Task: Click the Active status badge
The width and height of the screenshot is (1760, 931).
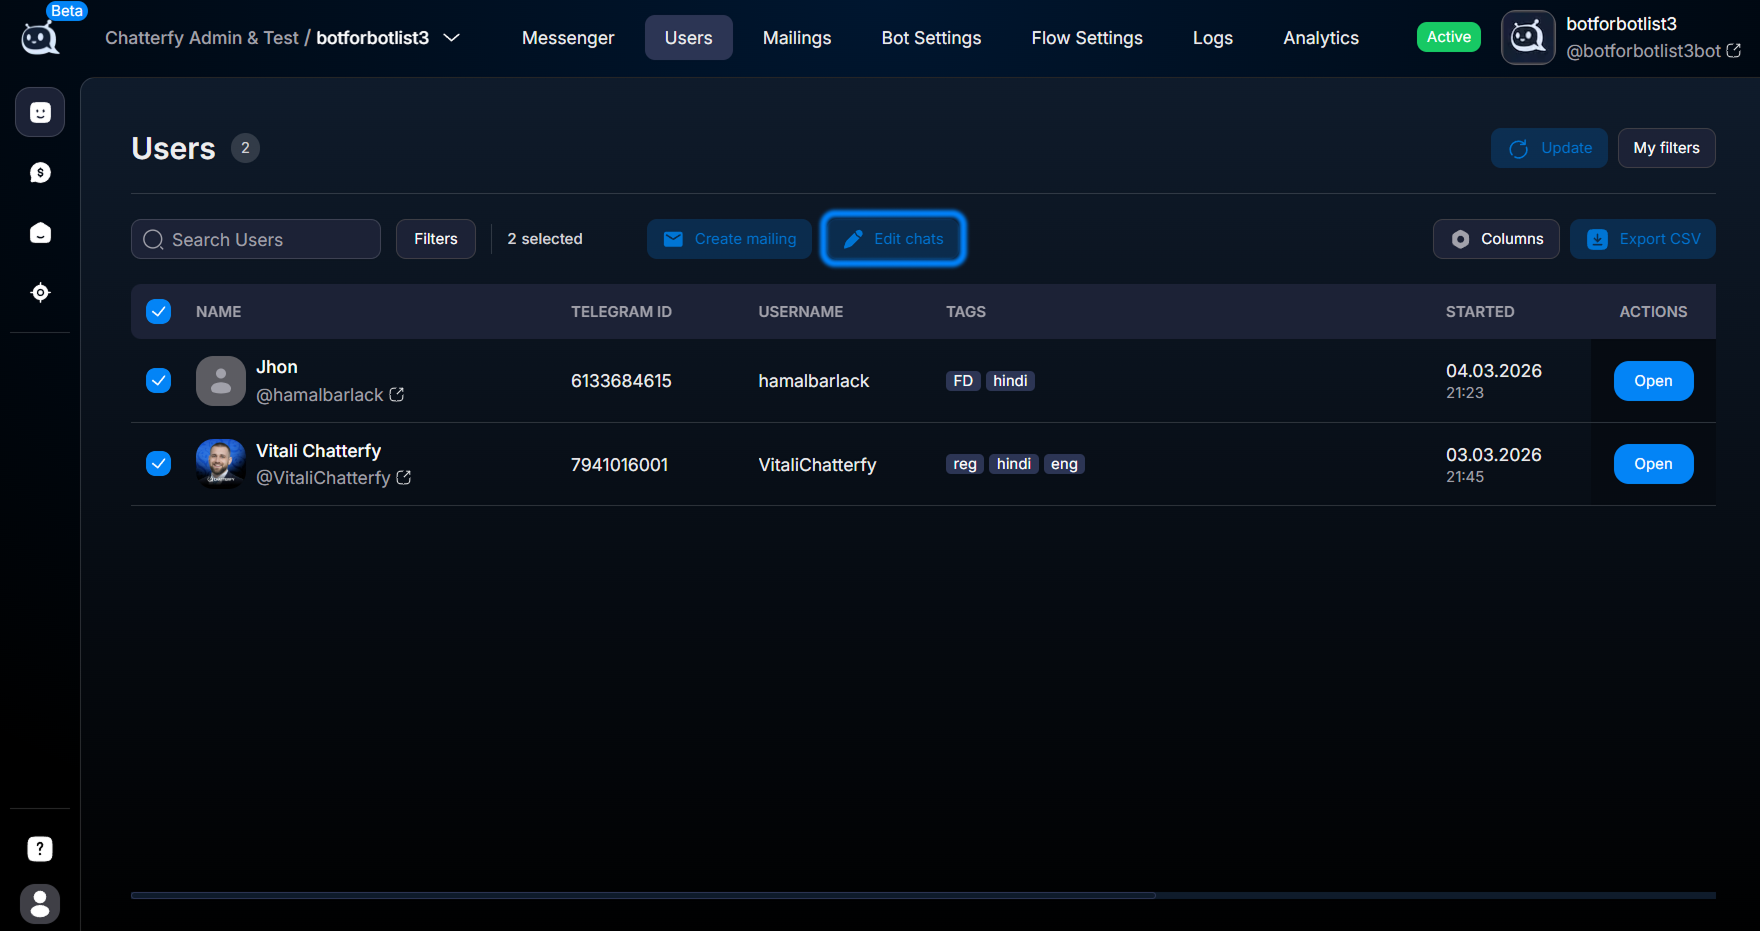Action: [1449, 37]
